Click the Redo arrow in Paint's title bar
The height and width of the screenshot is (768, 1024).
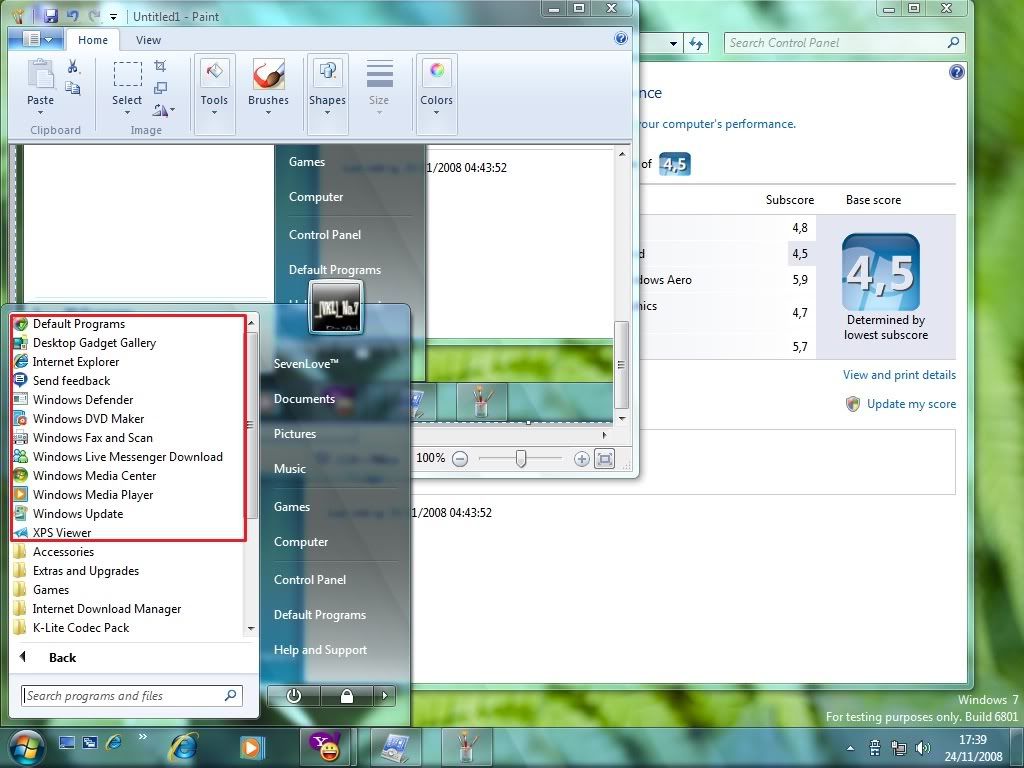point(94,16)
